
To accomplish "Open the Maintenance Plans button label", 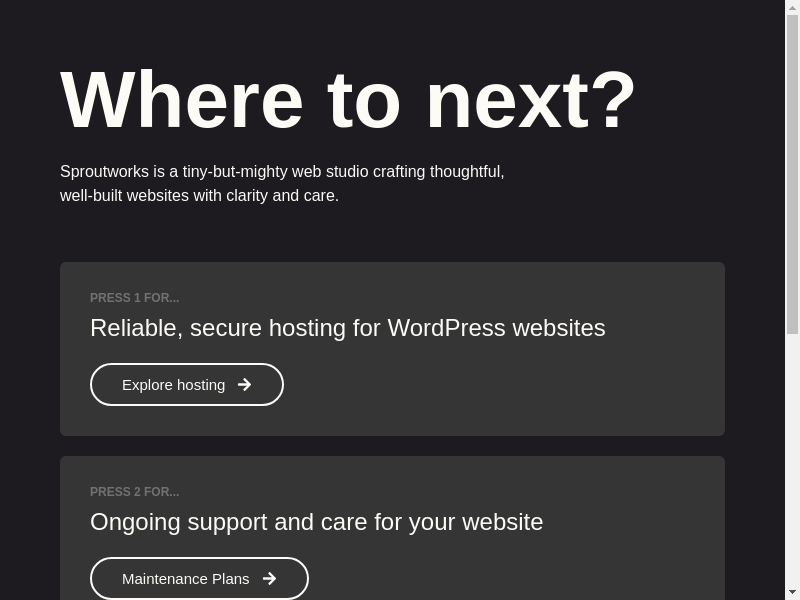I will pyautogui.click(x=185, y=579).
